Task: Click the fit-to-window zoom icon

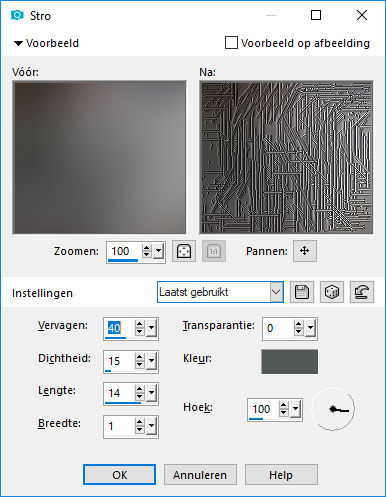Action: point(184,251)
